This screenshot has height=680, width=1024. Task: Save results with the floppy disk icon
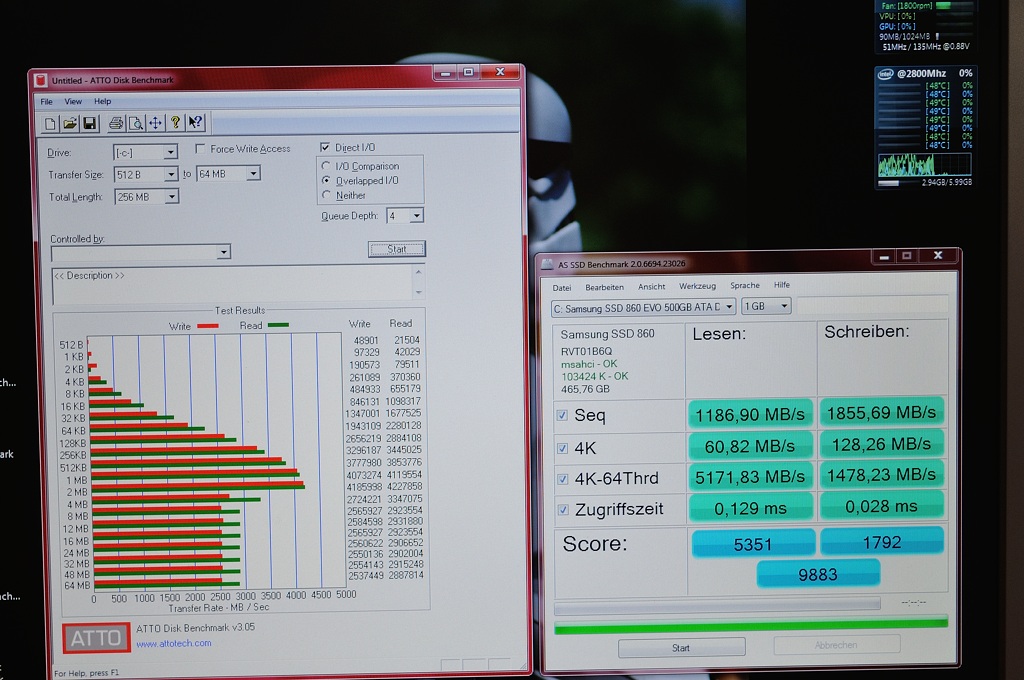tap(89, 123)
